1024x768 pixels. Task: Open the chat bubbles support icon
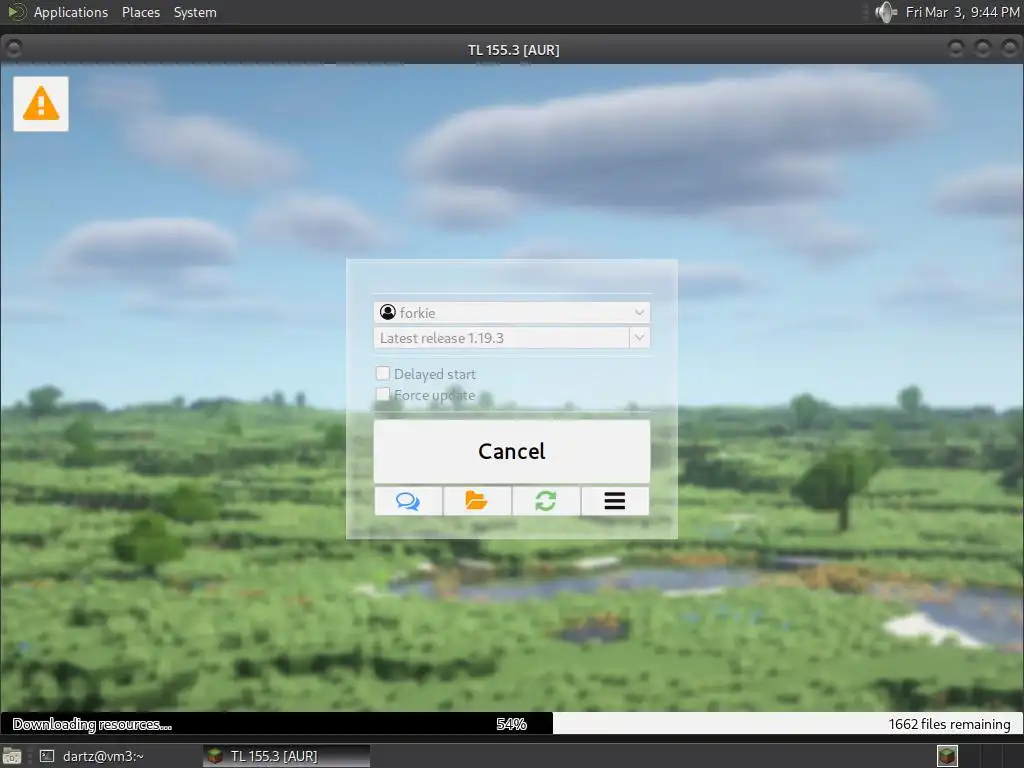pos(408,501)
